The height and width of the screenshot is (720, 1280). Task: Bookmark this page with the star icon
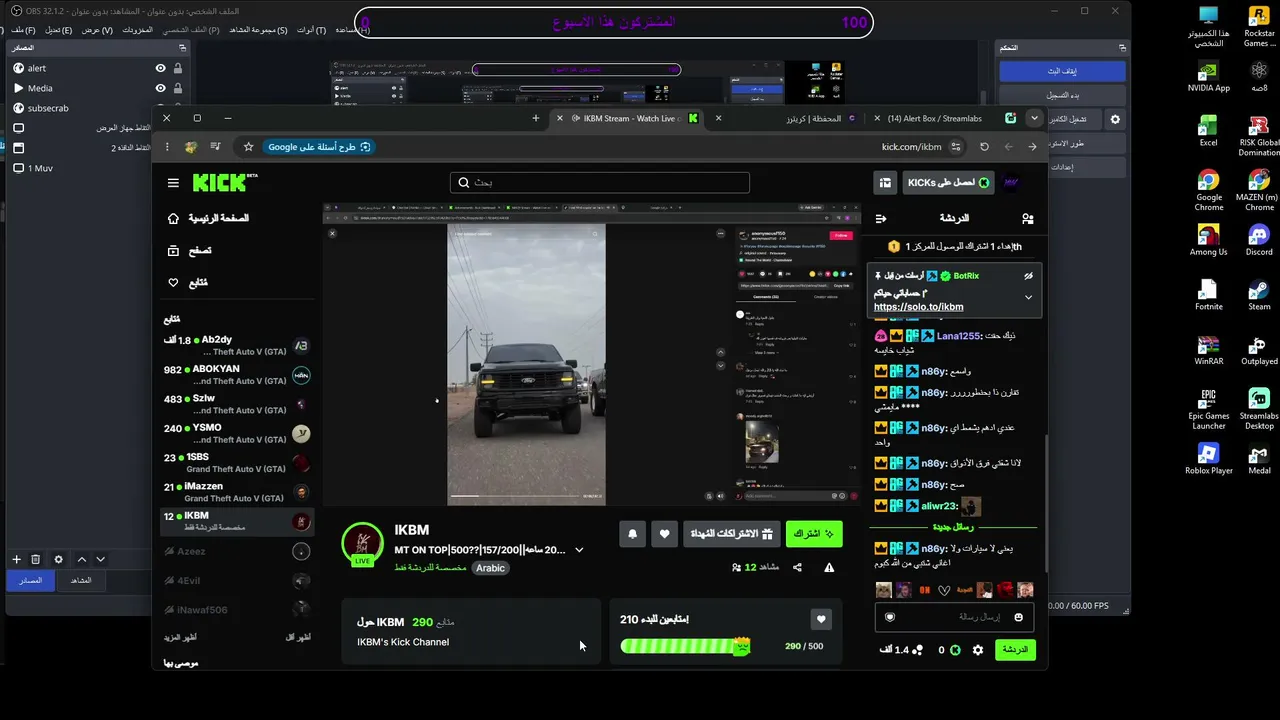(x=249, y=146)
